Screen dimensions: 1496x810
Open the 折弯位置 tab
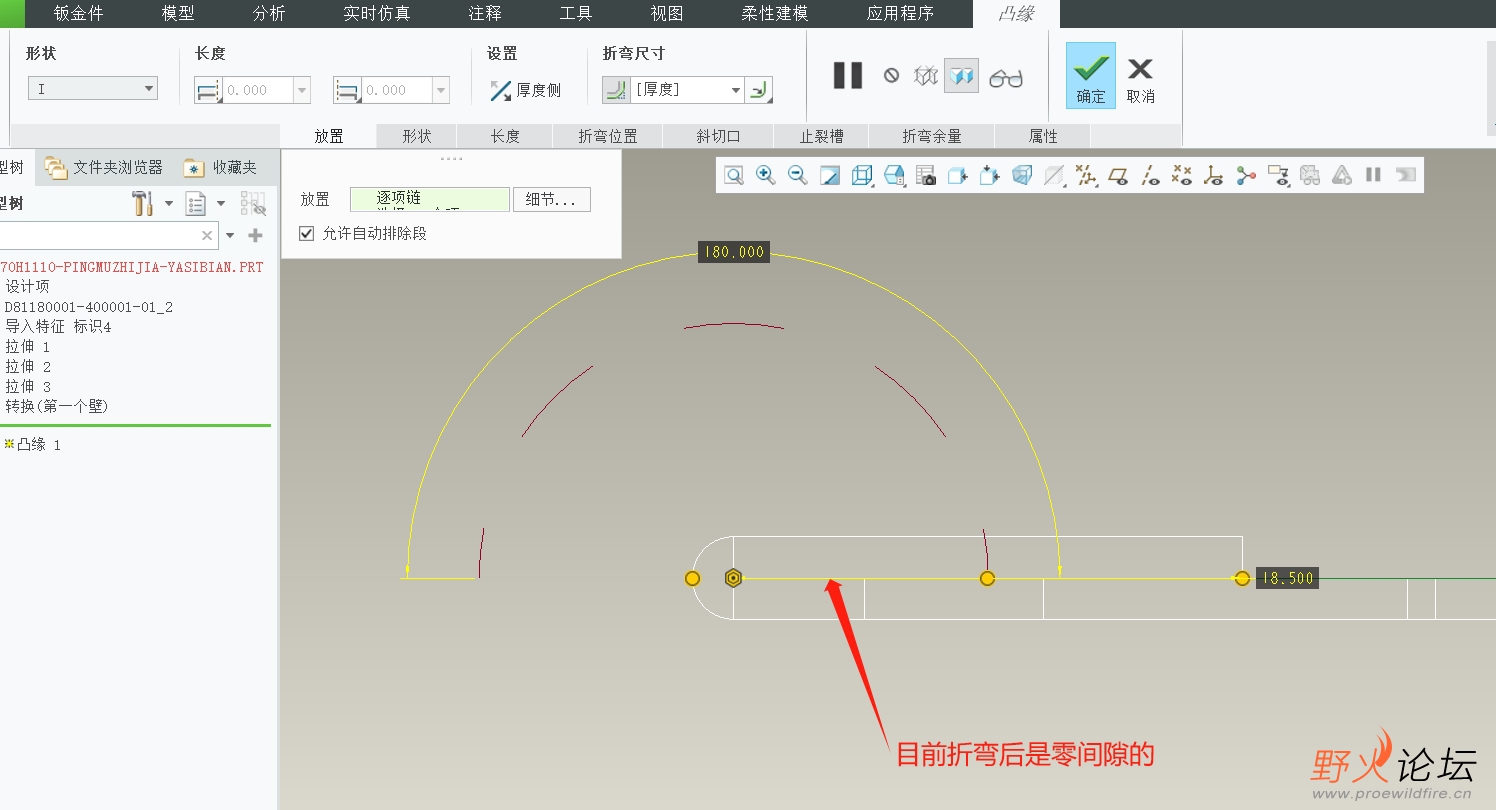pyautogui.click(x=608, y=136)
